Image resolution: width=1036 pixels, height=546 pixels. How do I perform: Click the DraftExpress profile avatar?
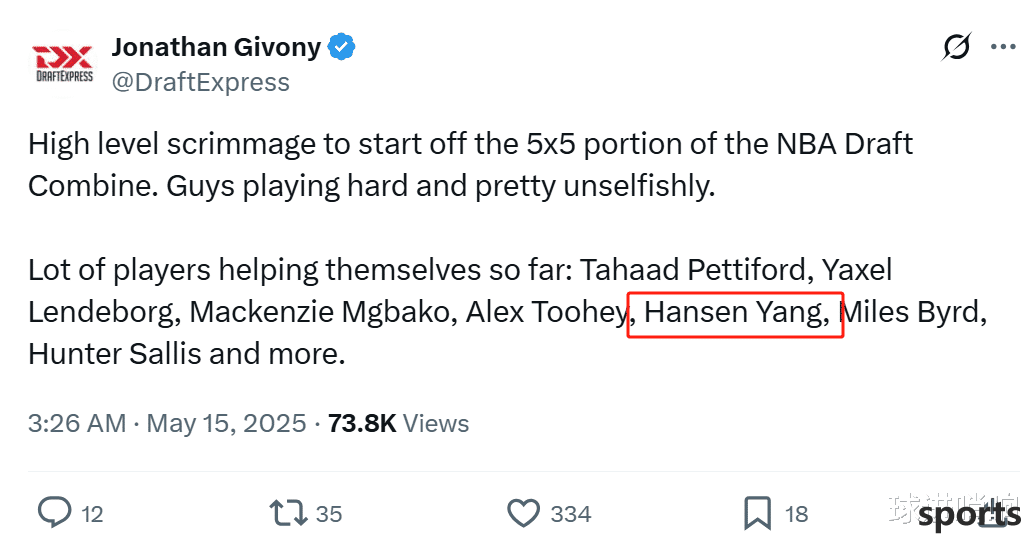click(x=64, y=64)
